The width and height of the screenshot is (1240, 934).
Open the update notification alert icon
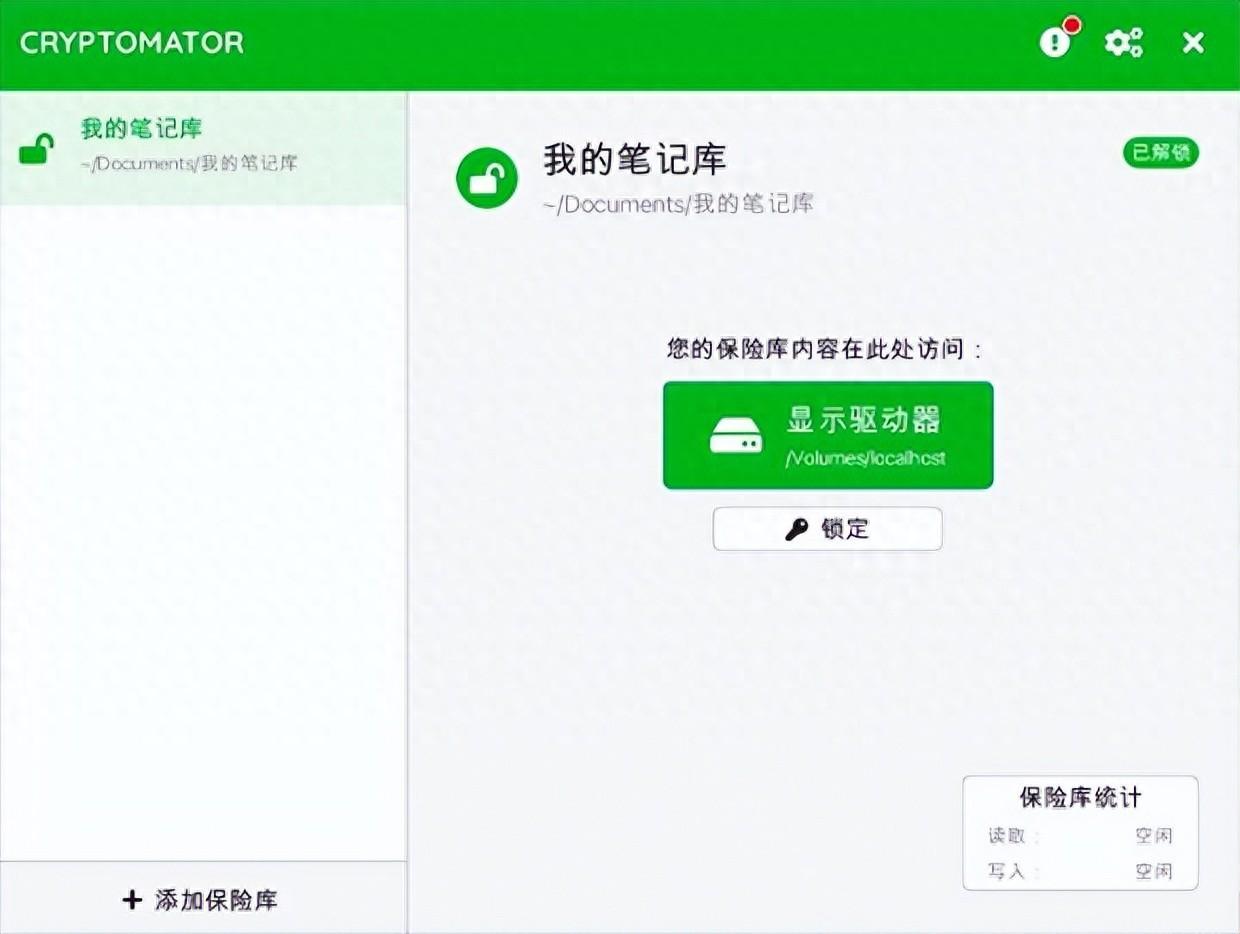[1058, 40]
